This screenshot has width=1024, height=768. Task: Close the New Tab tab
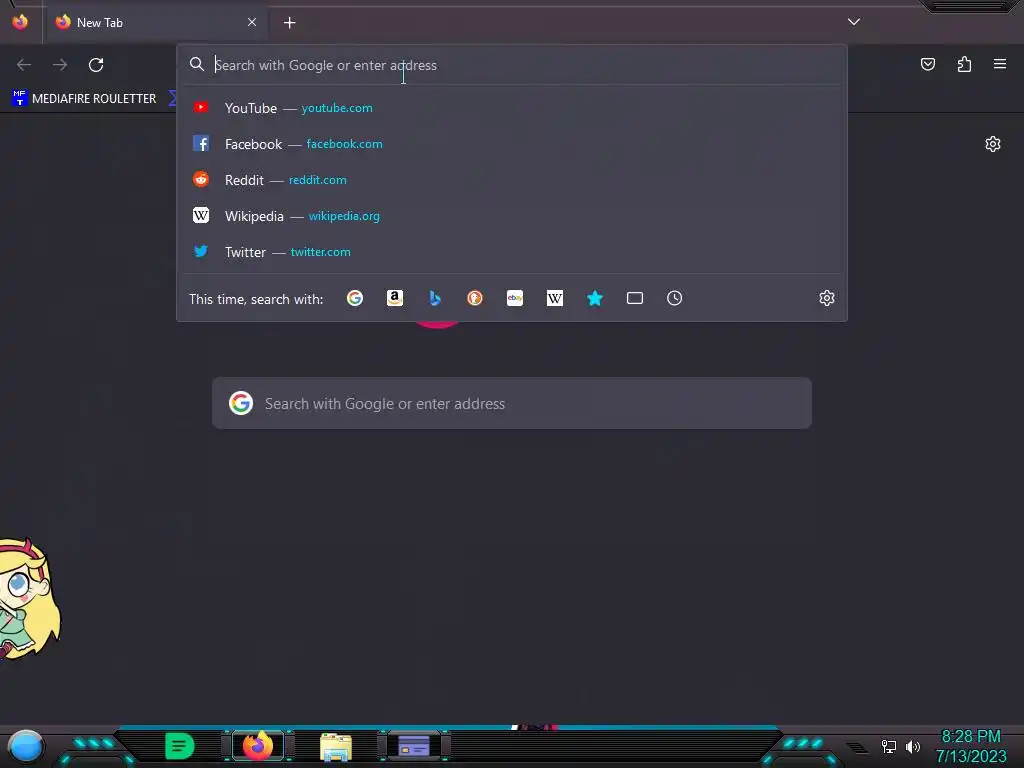pos(252,22)
